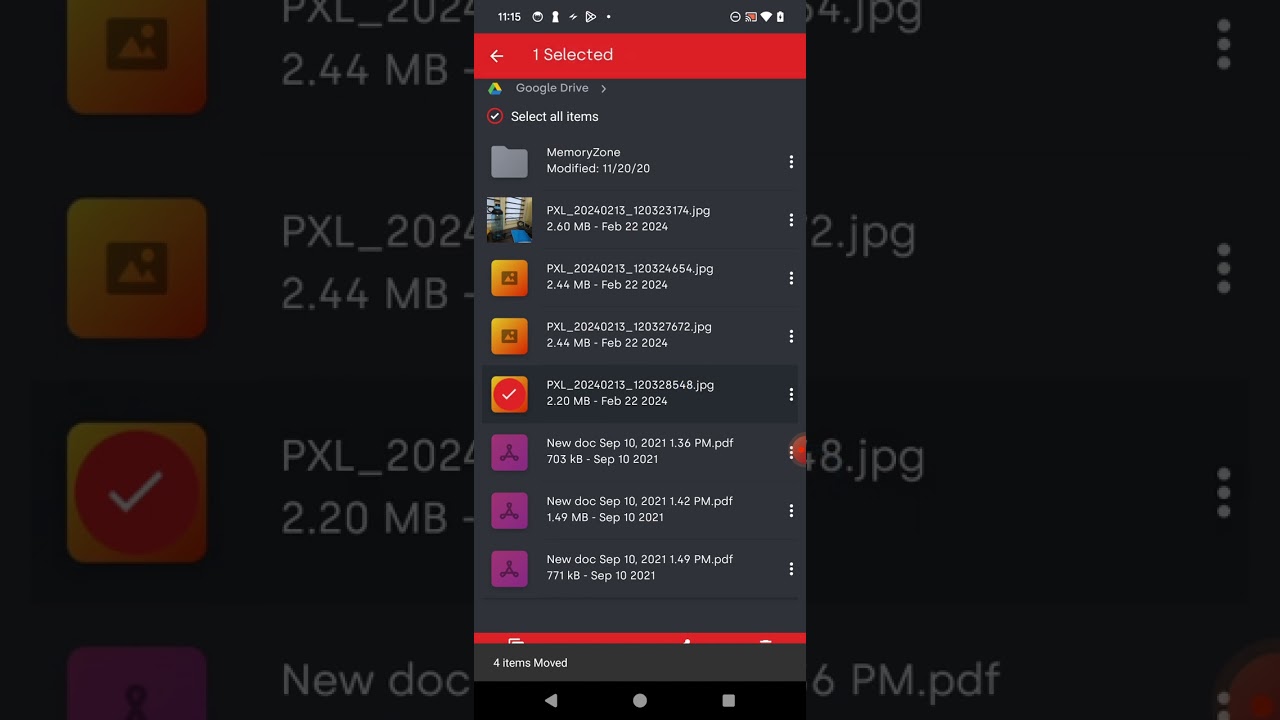Select the image icon of PXL_20240213_120327672.jpg
The image size is (1280, 720).
point(509,336)
